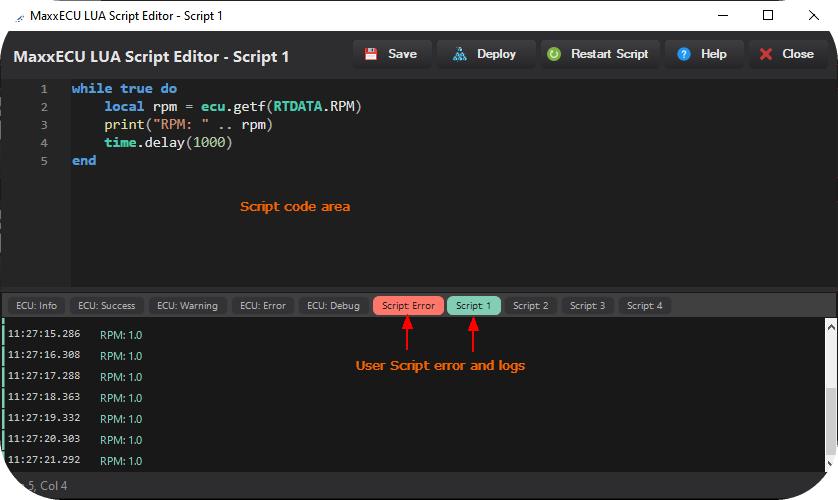838x500 pixels.
Task: Maximize the script editor window
Action: [768, 15]
